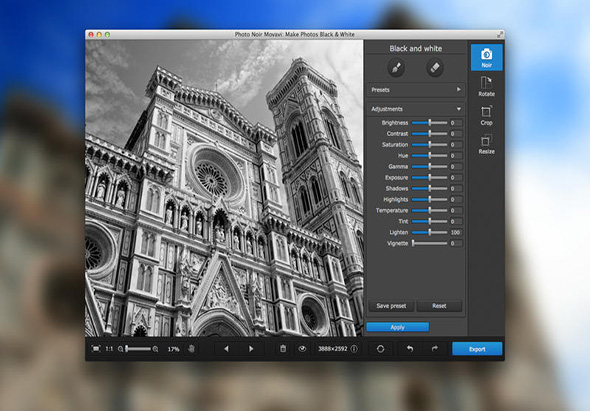
Task: Click the trash delete icon
Action: pyautogui.click(x=283, y=349)
